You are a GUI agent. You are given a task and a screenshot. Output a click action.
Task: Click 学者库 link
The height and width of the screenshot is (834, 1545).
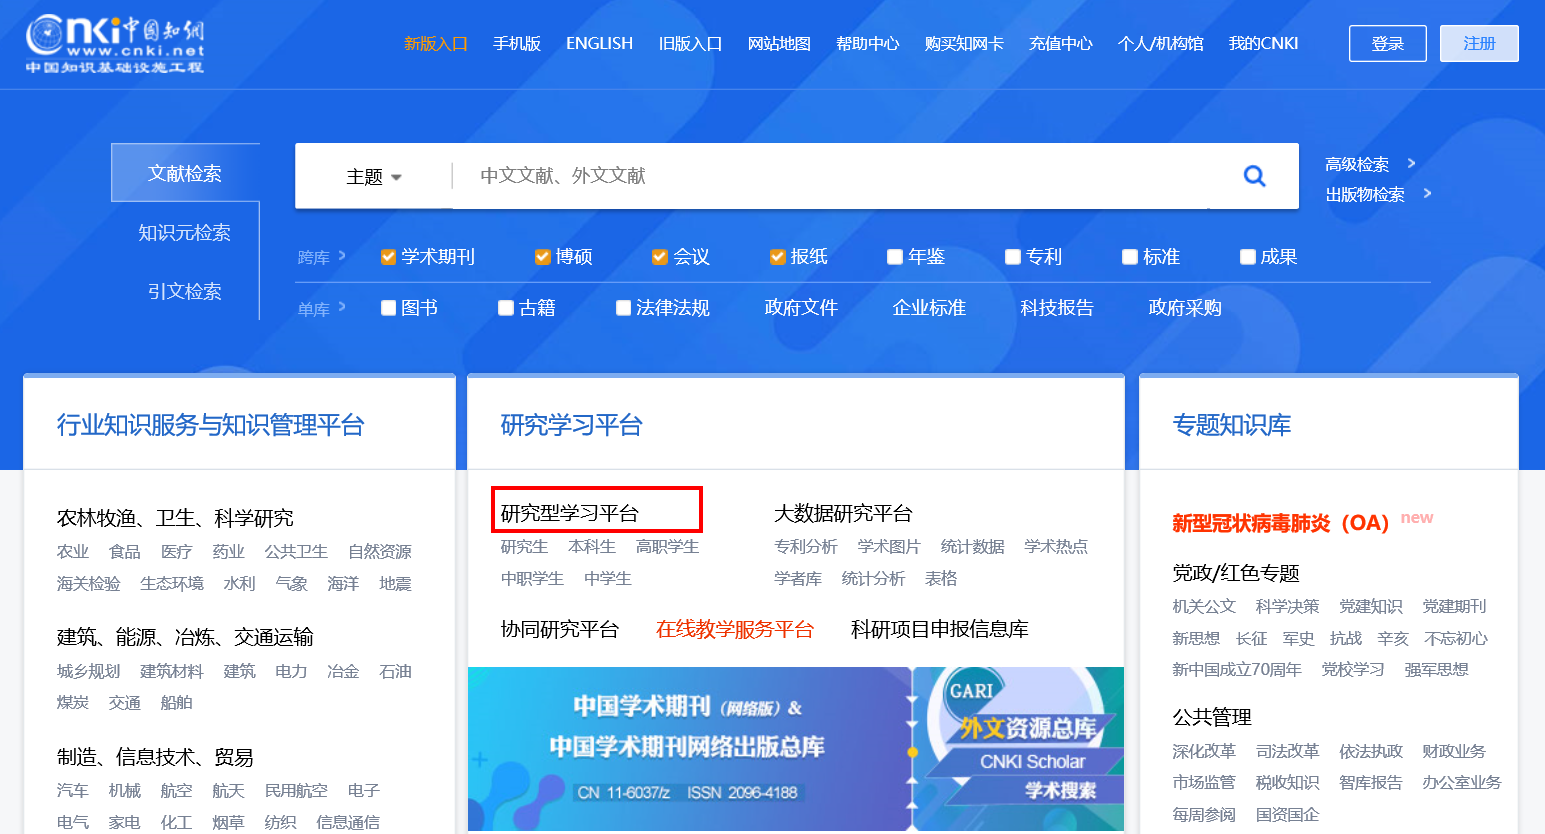tap(798, 579)
